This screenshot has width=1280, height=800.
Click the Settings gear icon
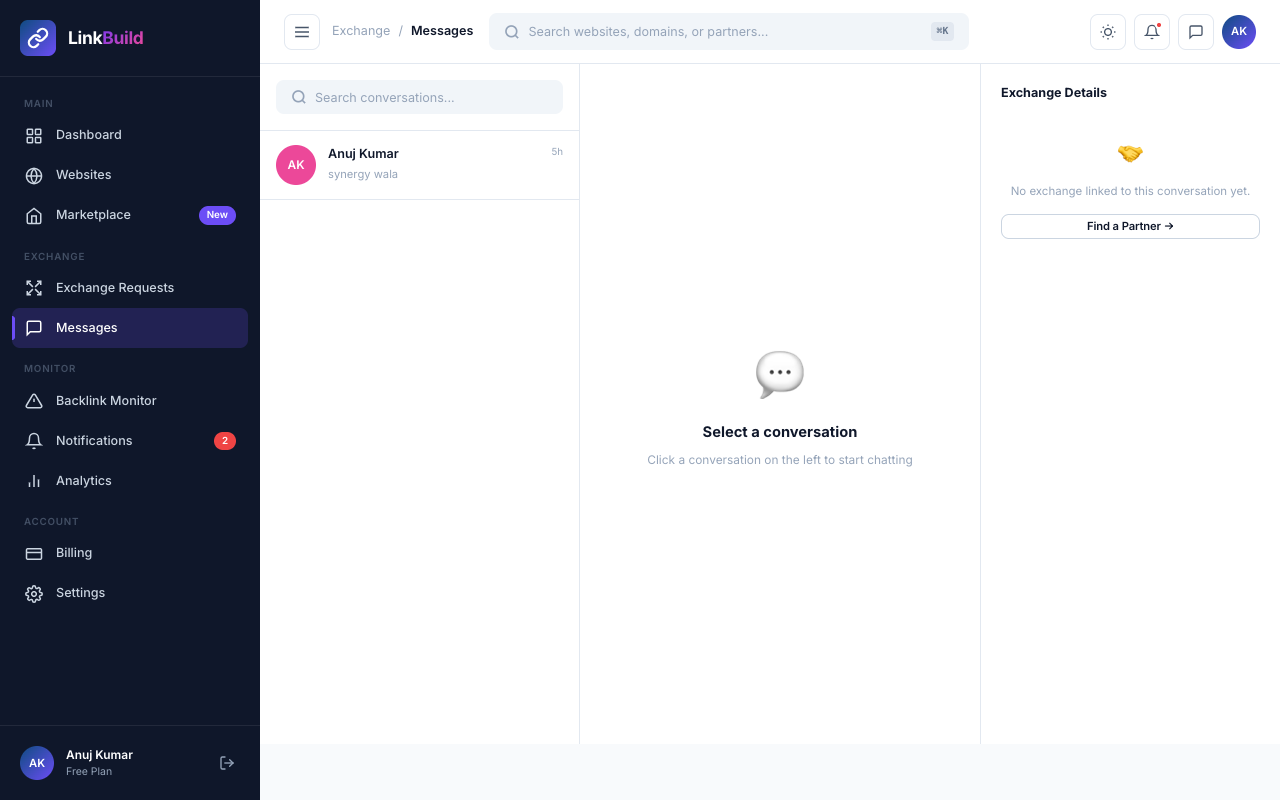(x=34, y=593)
